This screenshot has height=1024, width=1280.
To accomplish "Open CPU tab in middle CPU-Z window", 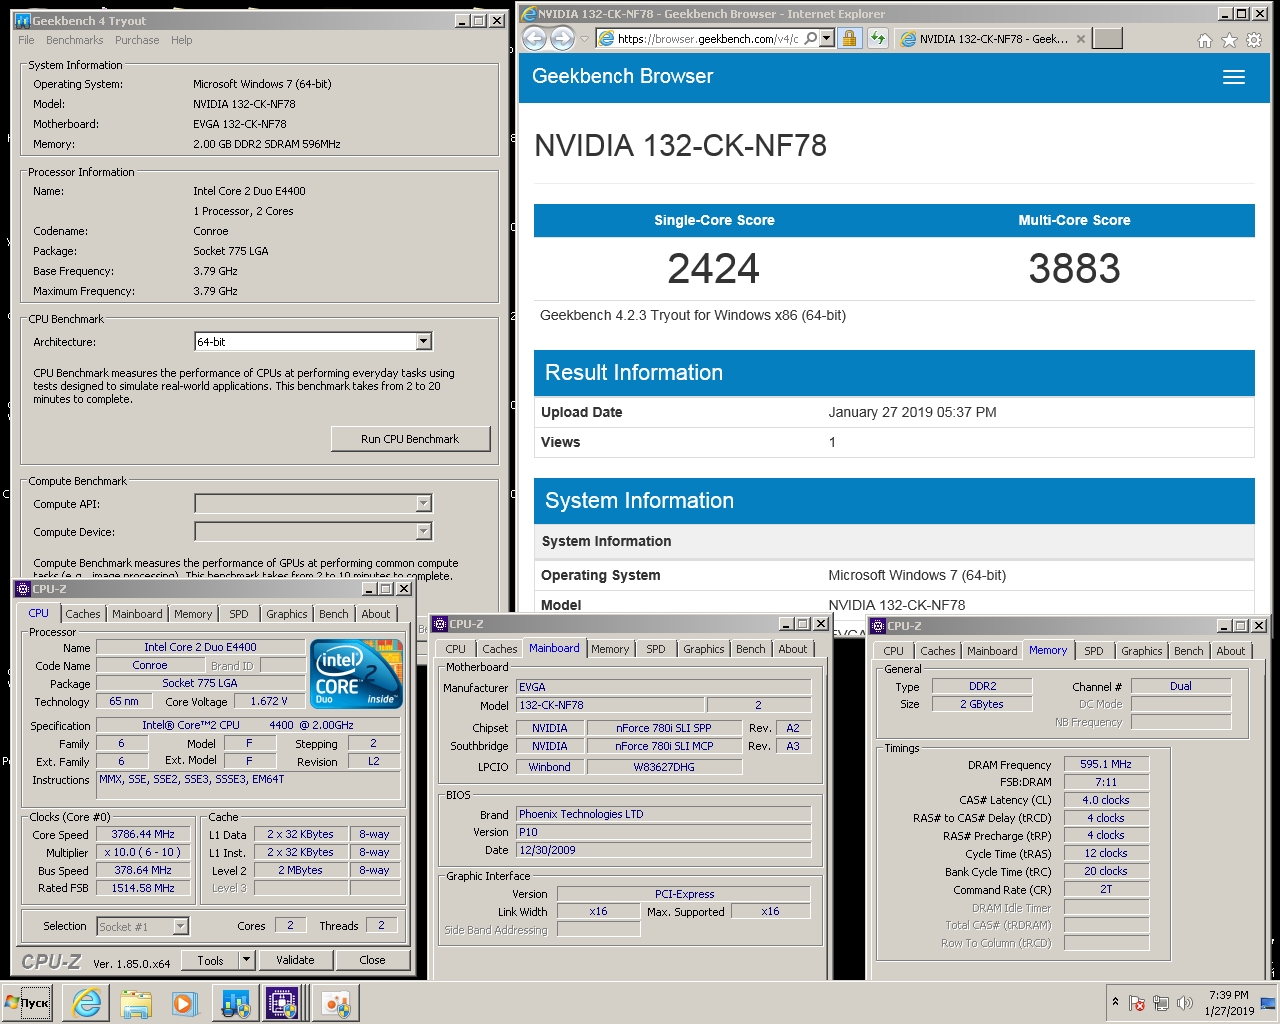I will (x=456, y=649).
